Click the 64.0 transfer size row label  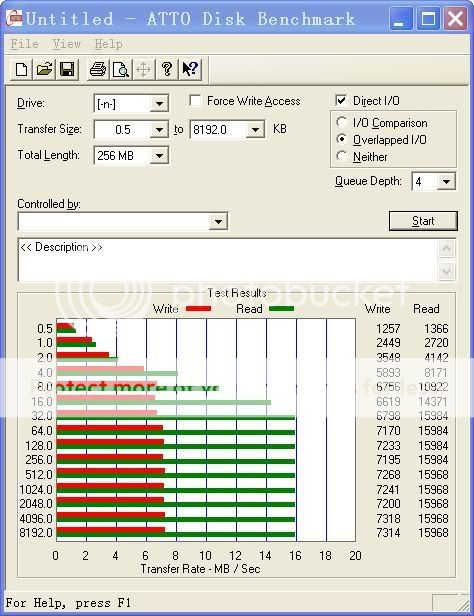pyautogui.click(x=42, y=431)
